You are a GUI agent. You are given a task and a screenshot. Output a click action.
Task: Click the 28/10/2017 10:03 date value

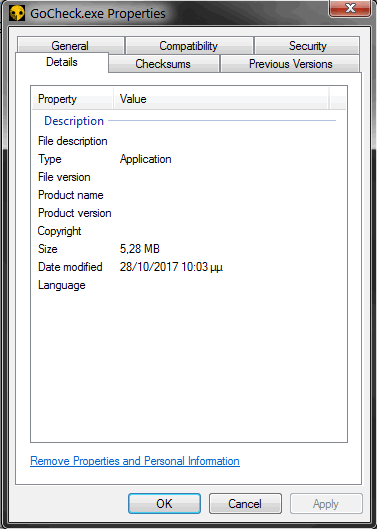(171, 267)
